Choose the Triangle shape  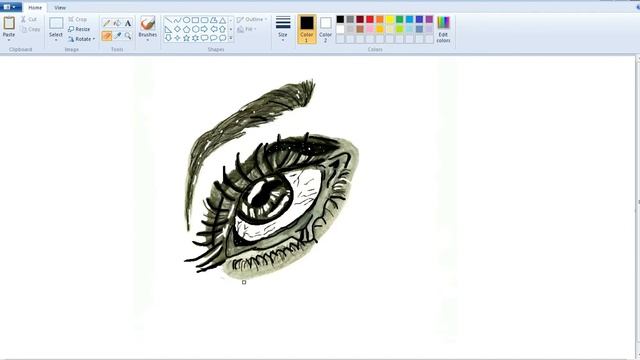(x=222, y=20)
